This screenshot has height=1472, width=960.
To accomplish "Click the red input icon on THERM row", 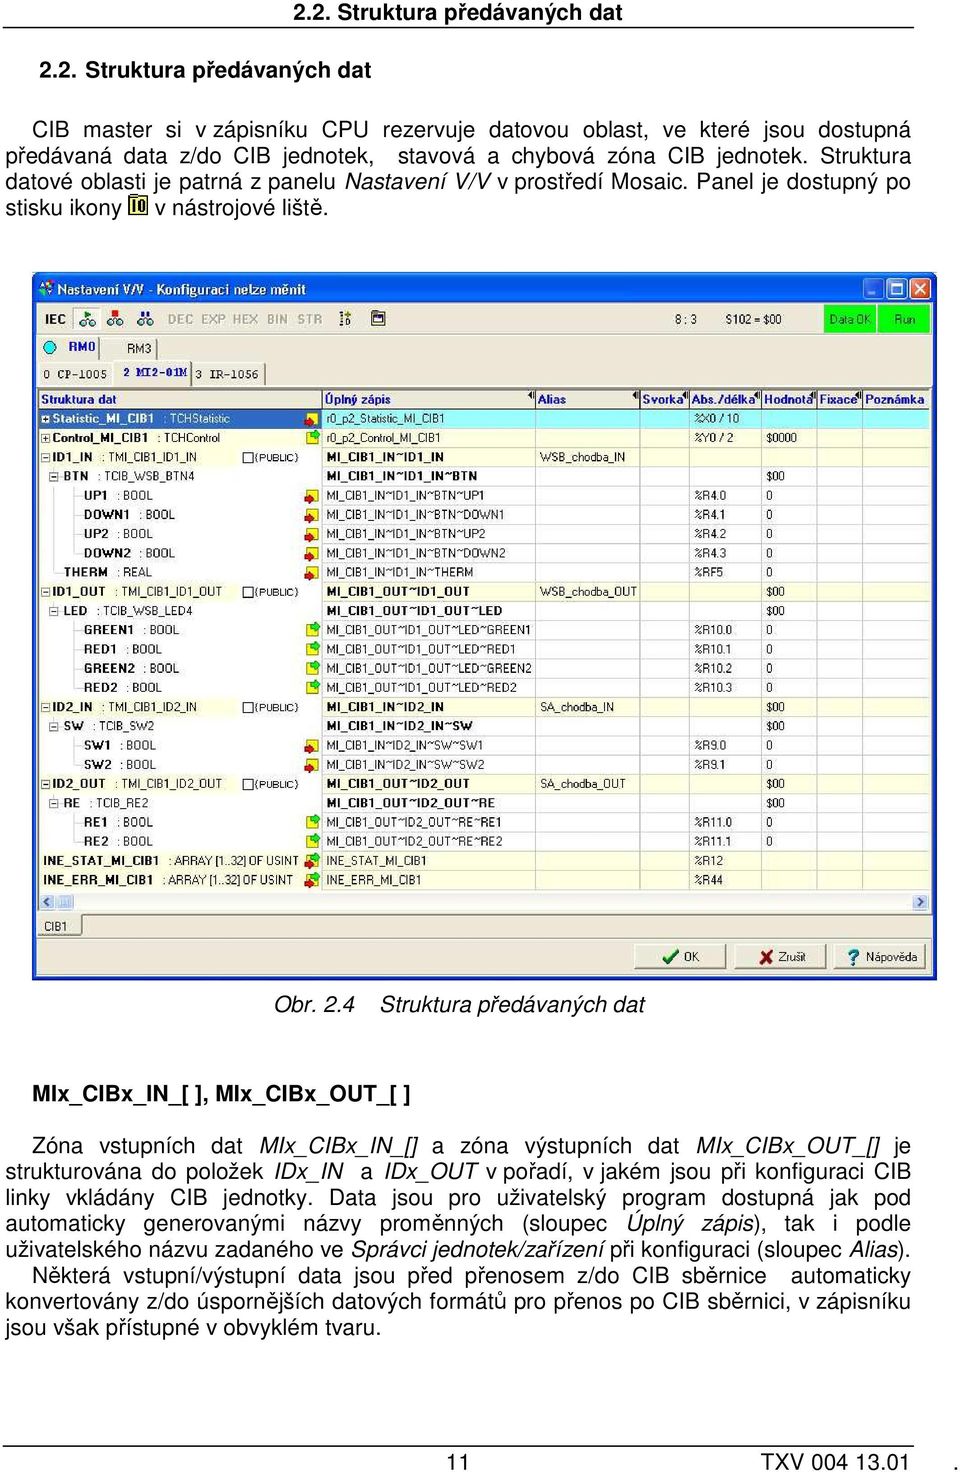I will point(312,573).
